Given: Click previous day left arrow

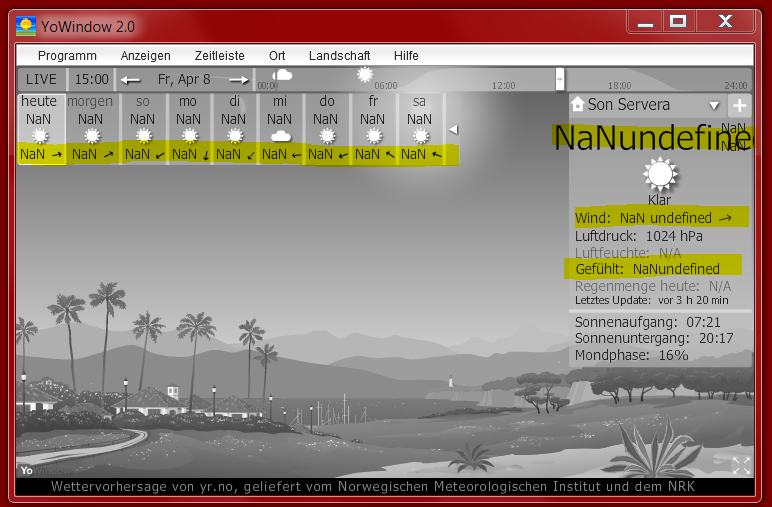Looking at the screenshot, I should point(131,79).
